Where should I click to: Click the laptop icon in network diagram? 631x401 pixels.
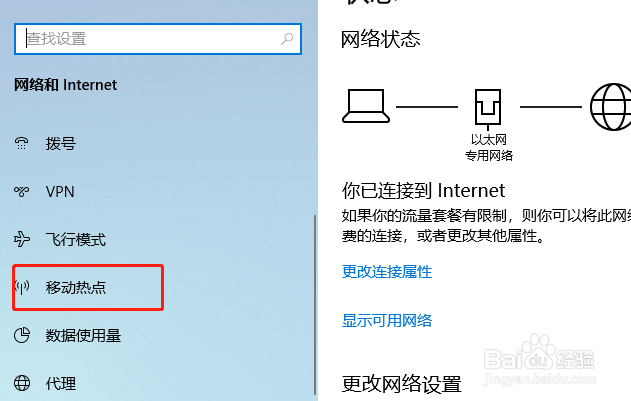pyautogui.click(x=366, y=106)
